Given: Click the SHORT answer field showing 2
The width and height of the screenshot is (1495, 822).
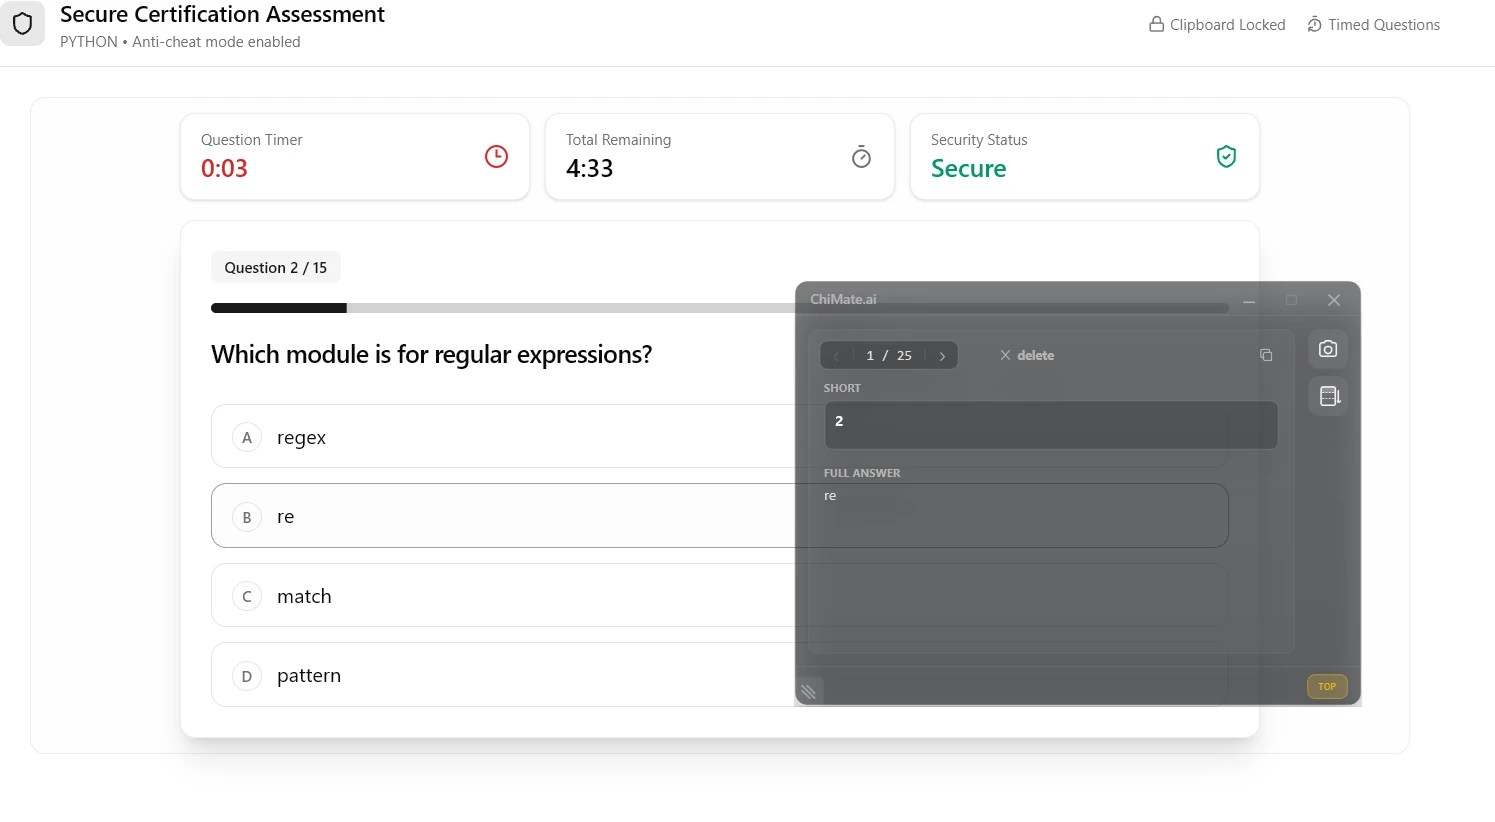Looking at the screenshot, I should [1051, 425].
